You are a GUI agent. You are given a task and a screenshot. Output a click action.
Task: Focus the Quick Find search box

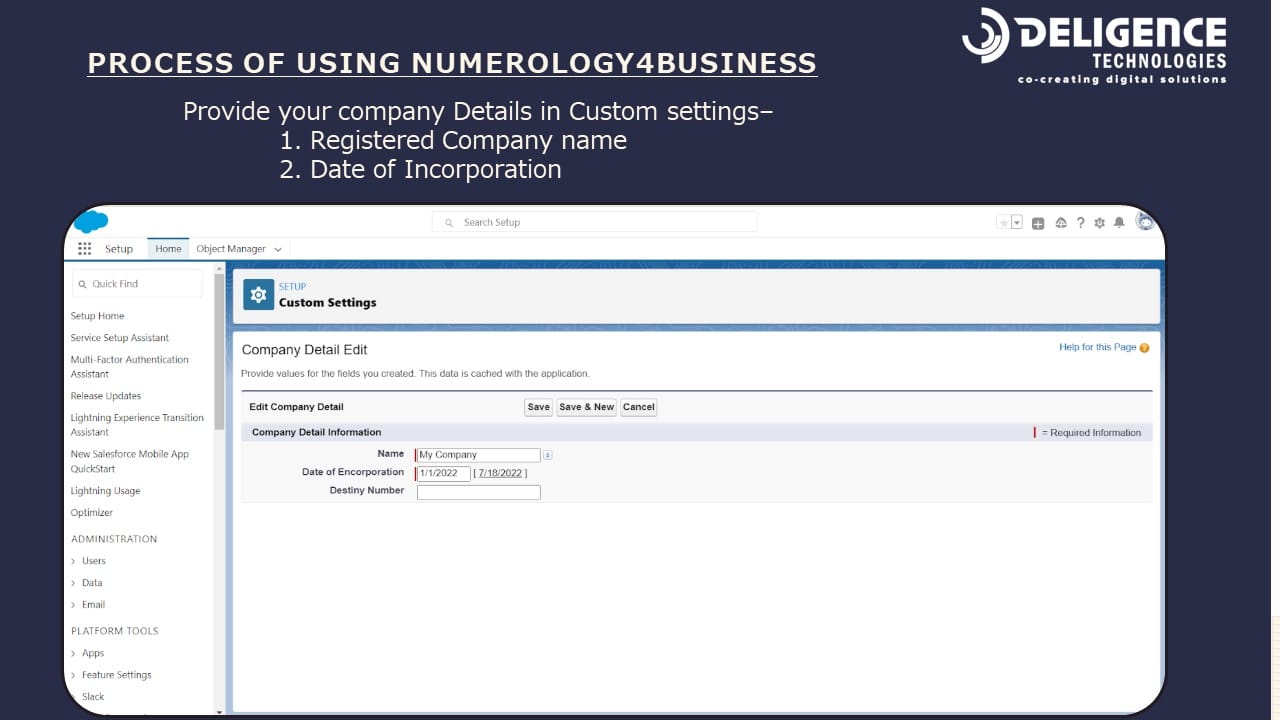[x=138, y=284]
